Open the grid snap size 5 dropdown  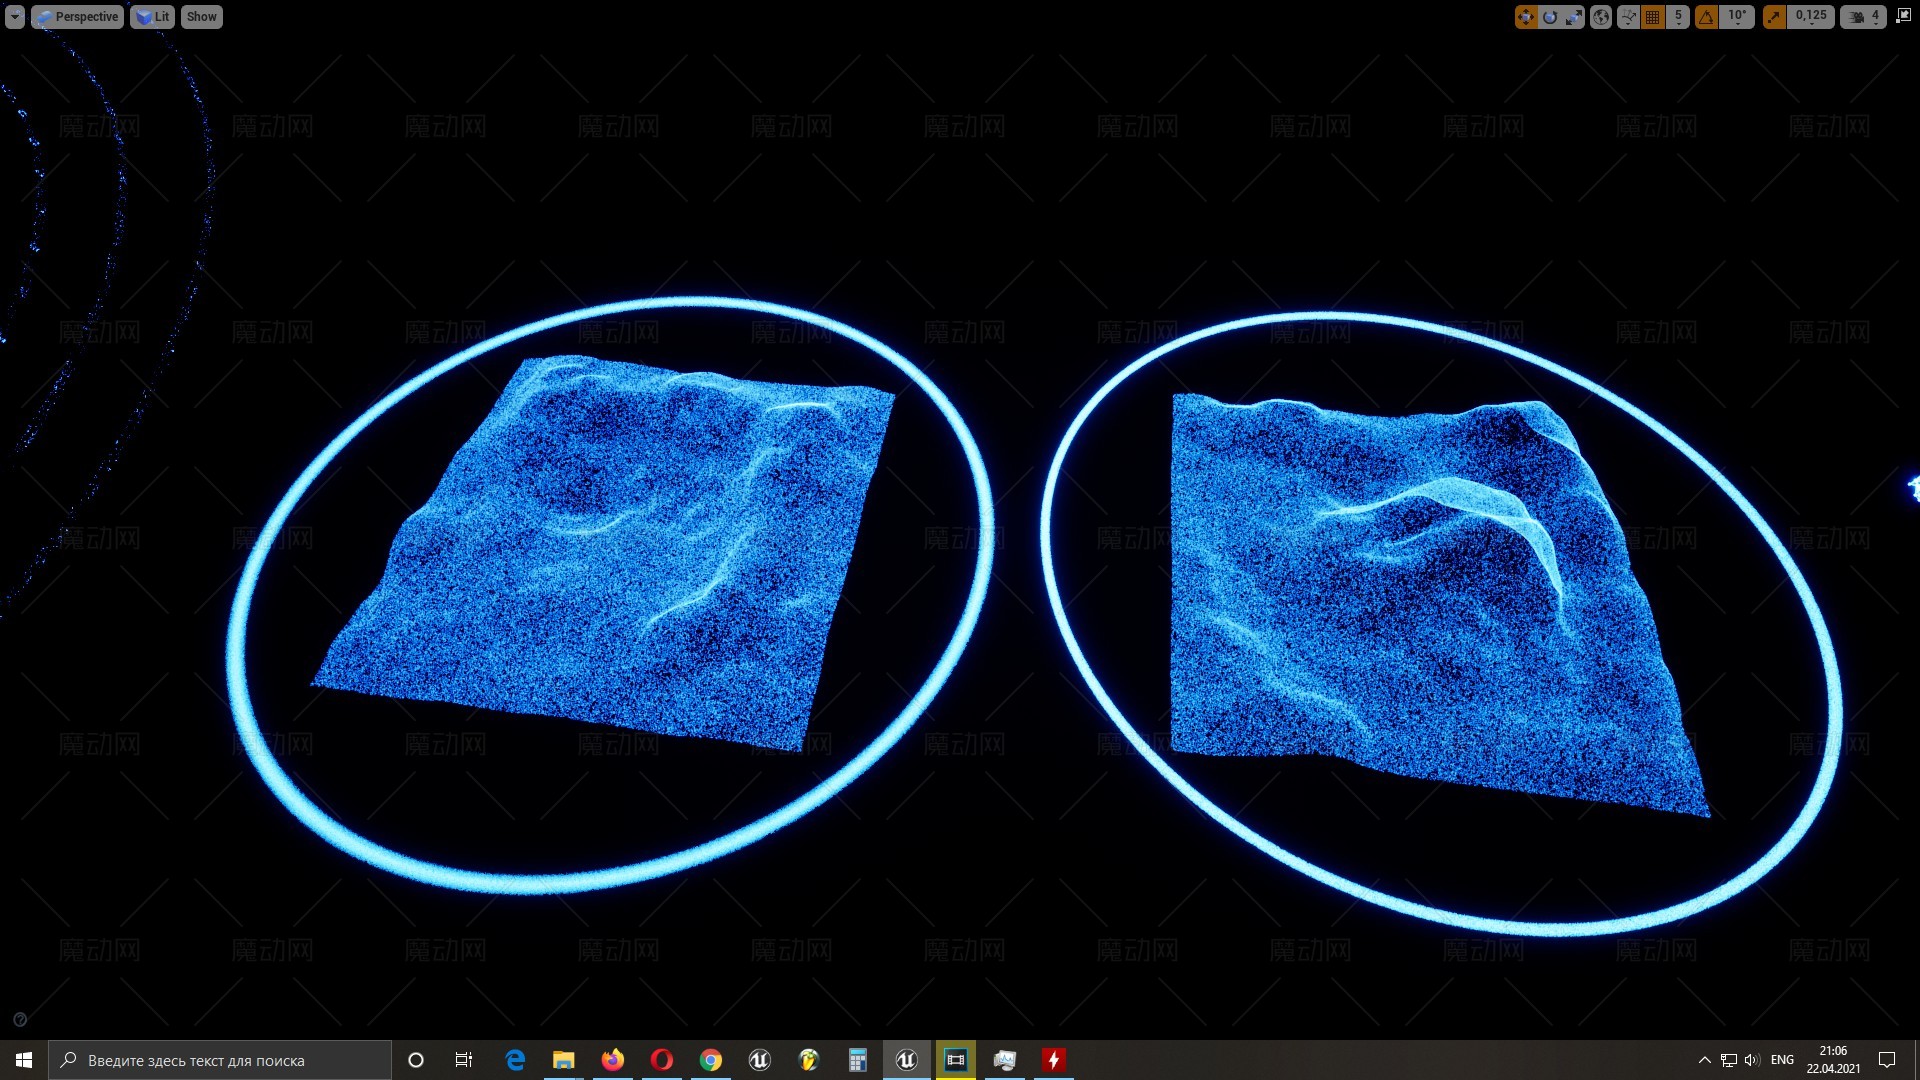(1678, 17)
